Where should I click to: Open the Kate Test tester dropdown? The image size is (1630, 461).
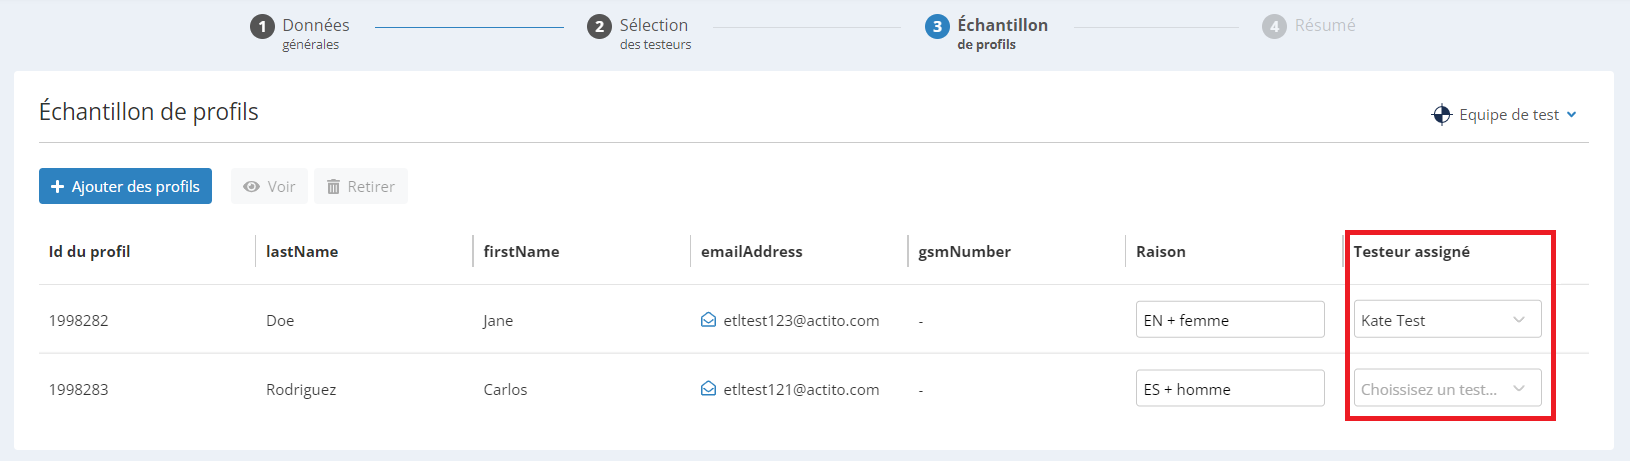1447,320
